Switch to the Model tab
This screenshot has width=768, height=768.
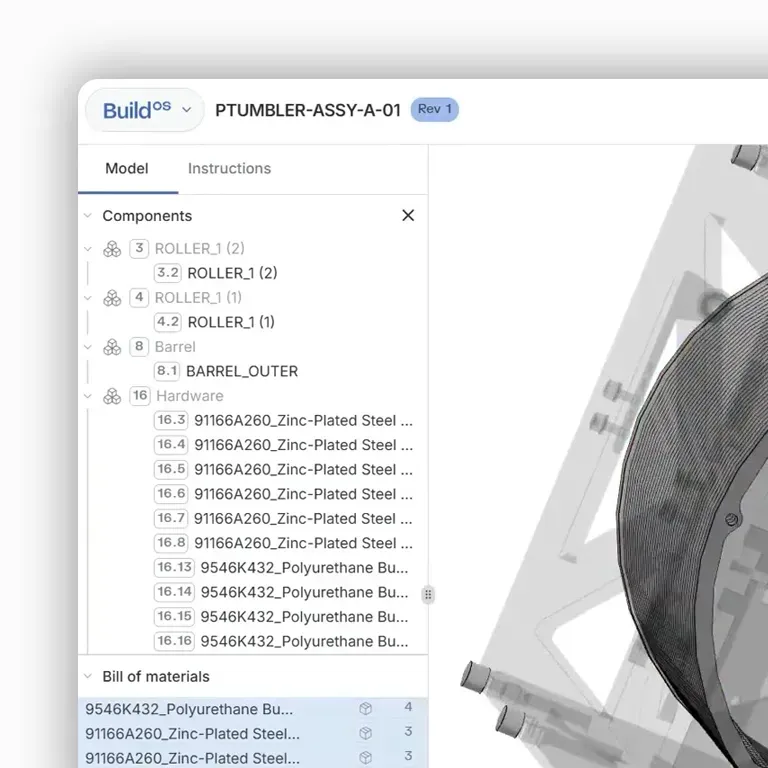click(x=127, y=168)
